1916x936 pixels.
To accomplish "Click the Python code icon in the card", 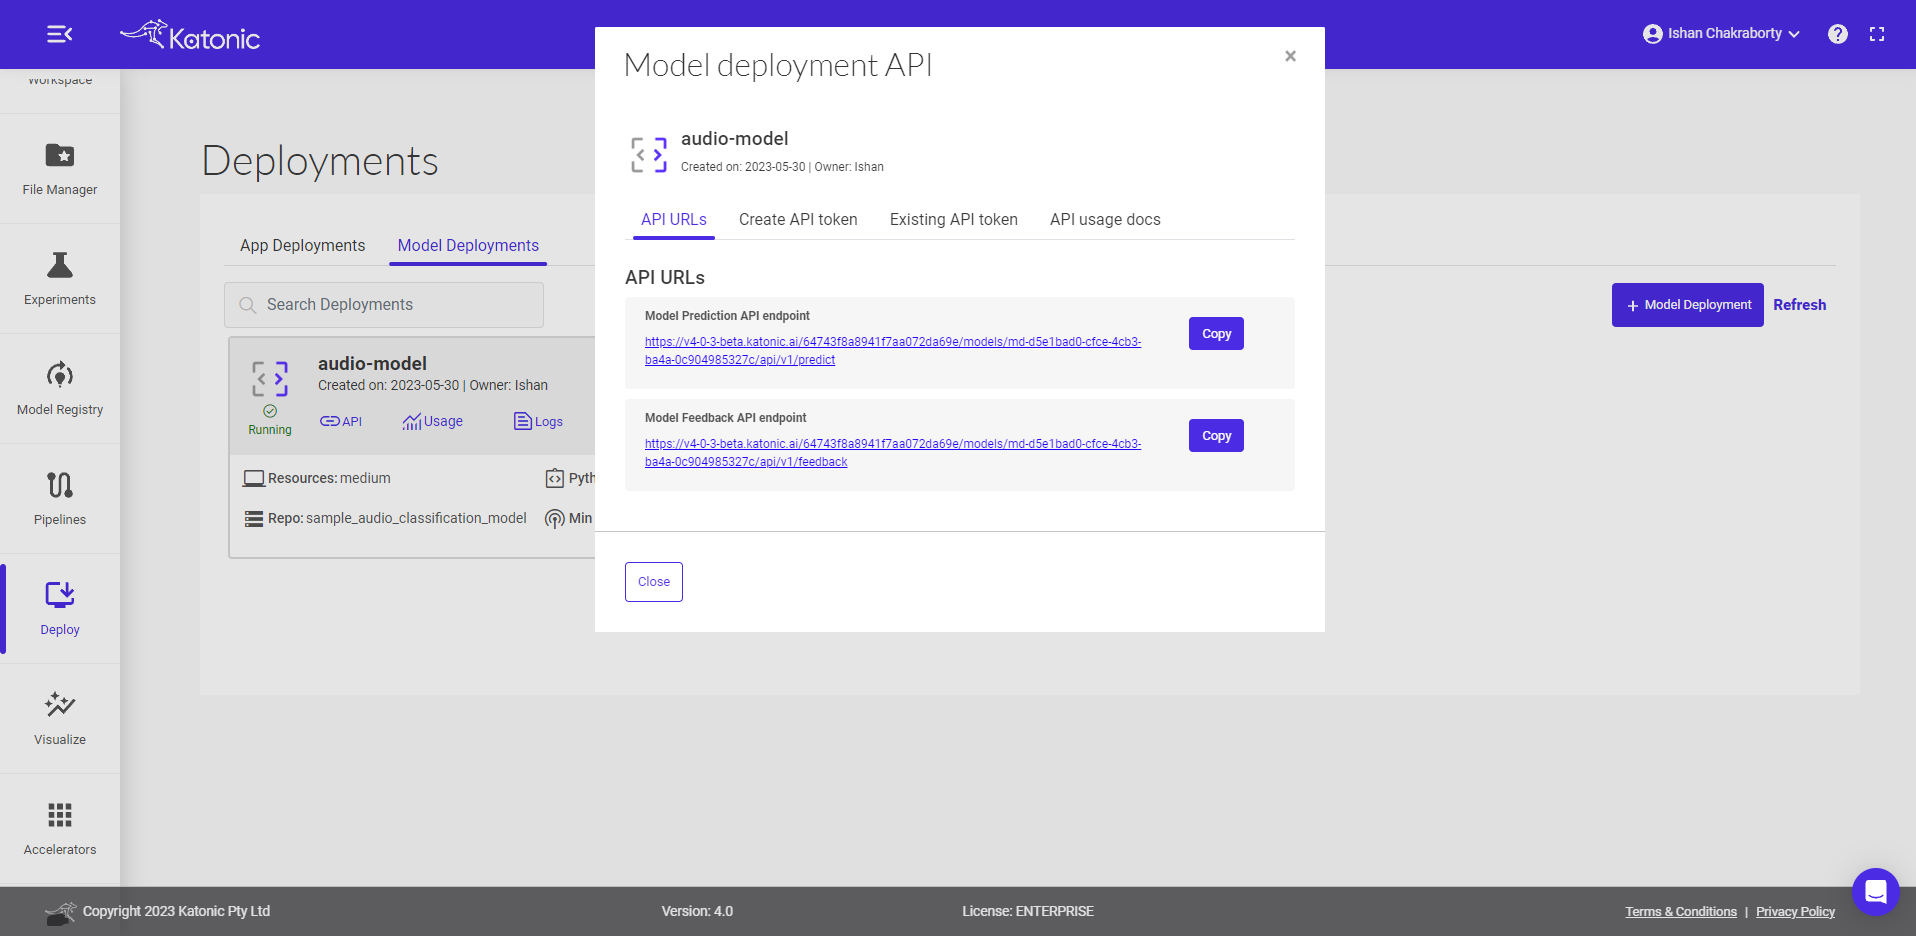I will [x=555, y=478].
